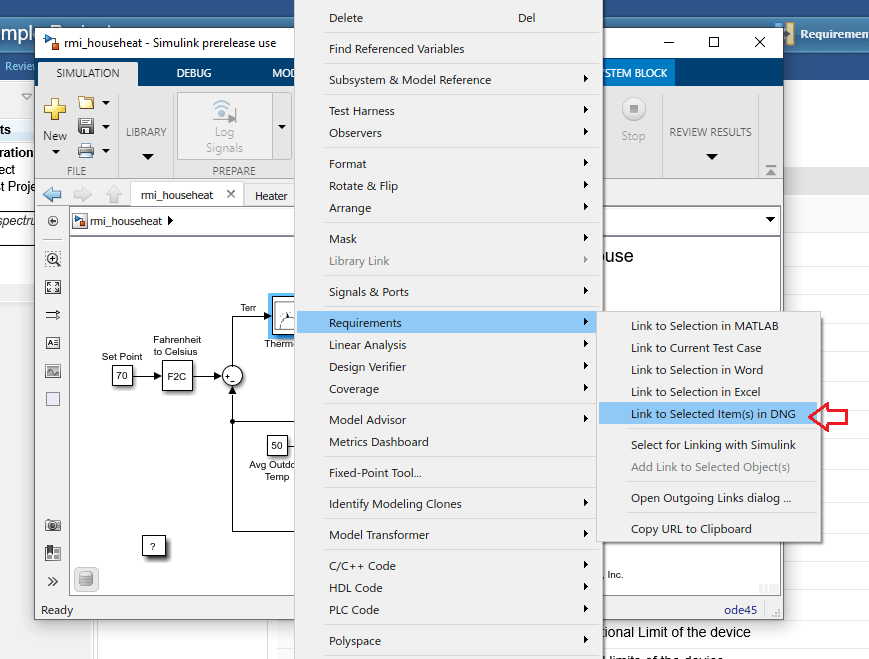Click the New model plus icon
The image size is (869, 659).
pyautogui.click(x=55, y=109)
